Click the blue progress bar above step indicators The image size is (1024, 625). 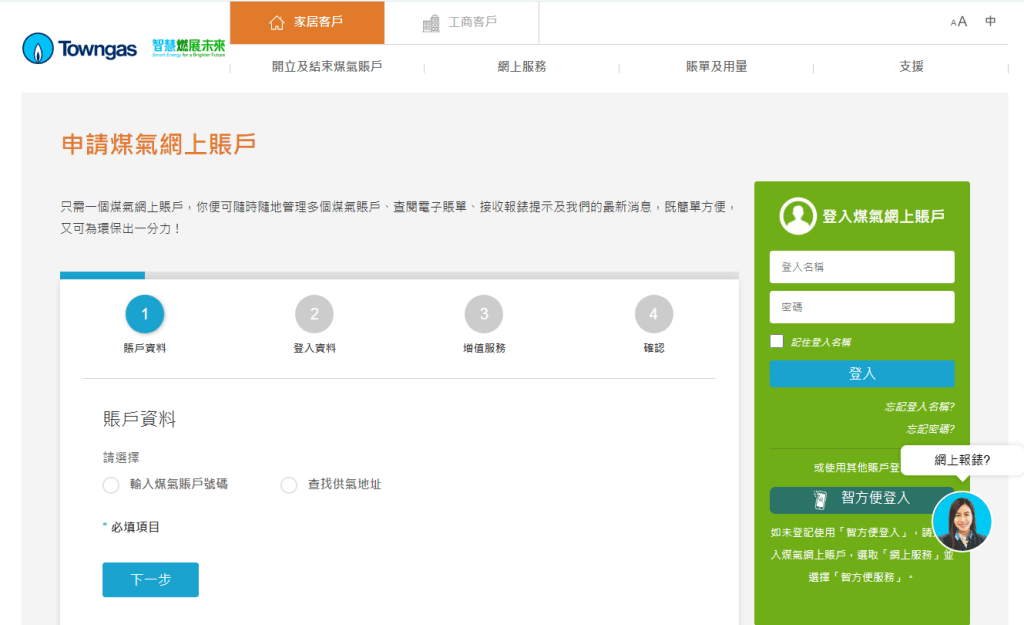[101, 276]
